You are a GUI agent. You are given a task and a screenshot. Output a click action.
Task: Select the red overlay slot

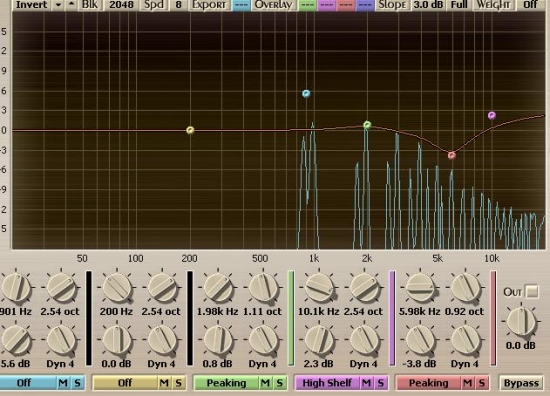(x=346, y=5)
